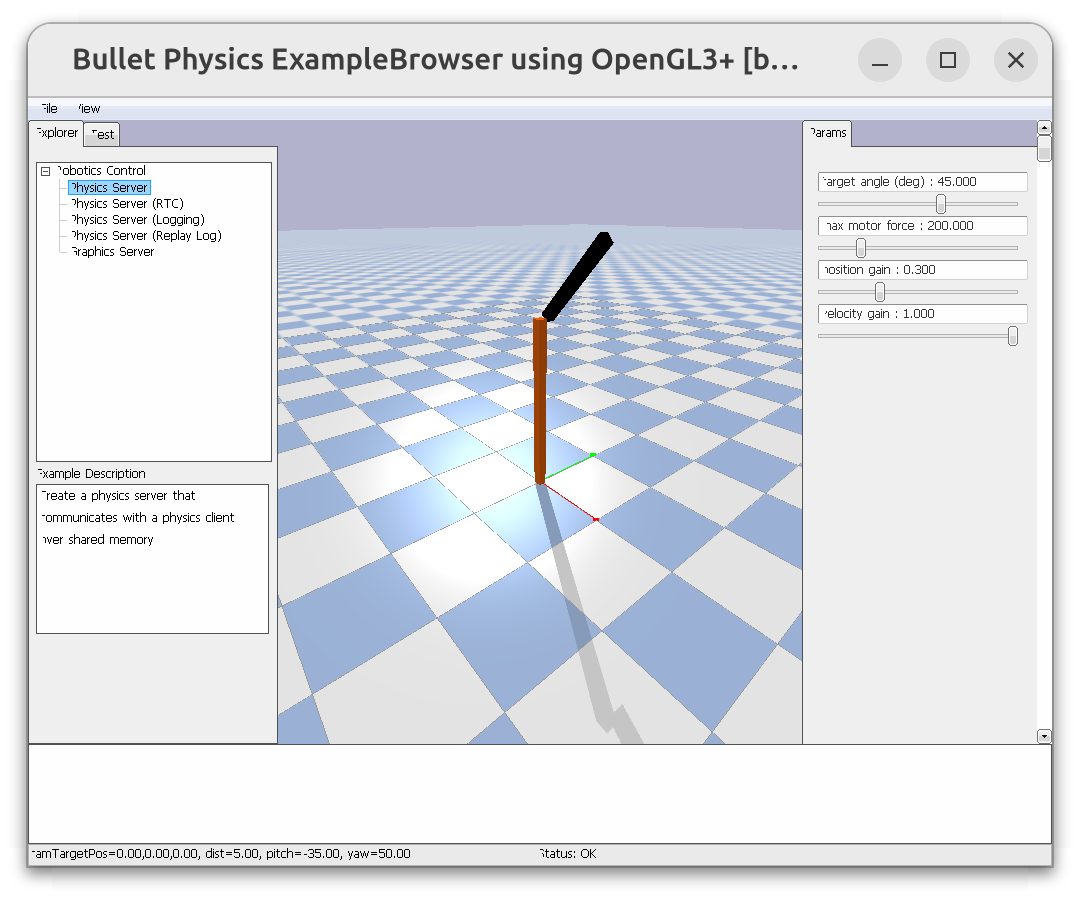This screenshot has width=1080, height=900.
Task: Select Physics Server (RTC) example
Action: tap(127, 204)
